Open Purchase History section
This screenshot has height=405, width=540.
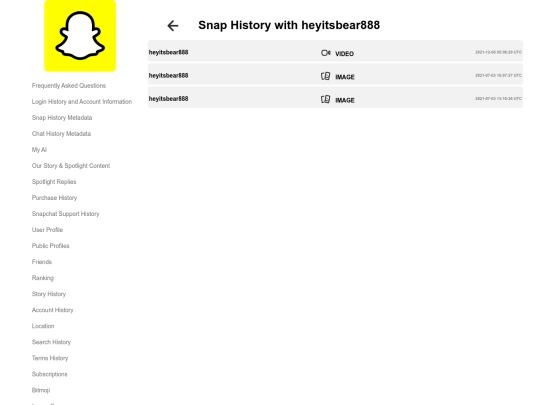(x=54, y=198)
